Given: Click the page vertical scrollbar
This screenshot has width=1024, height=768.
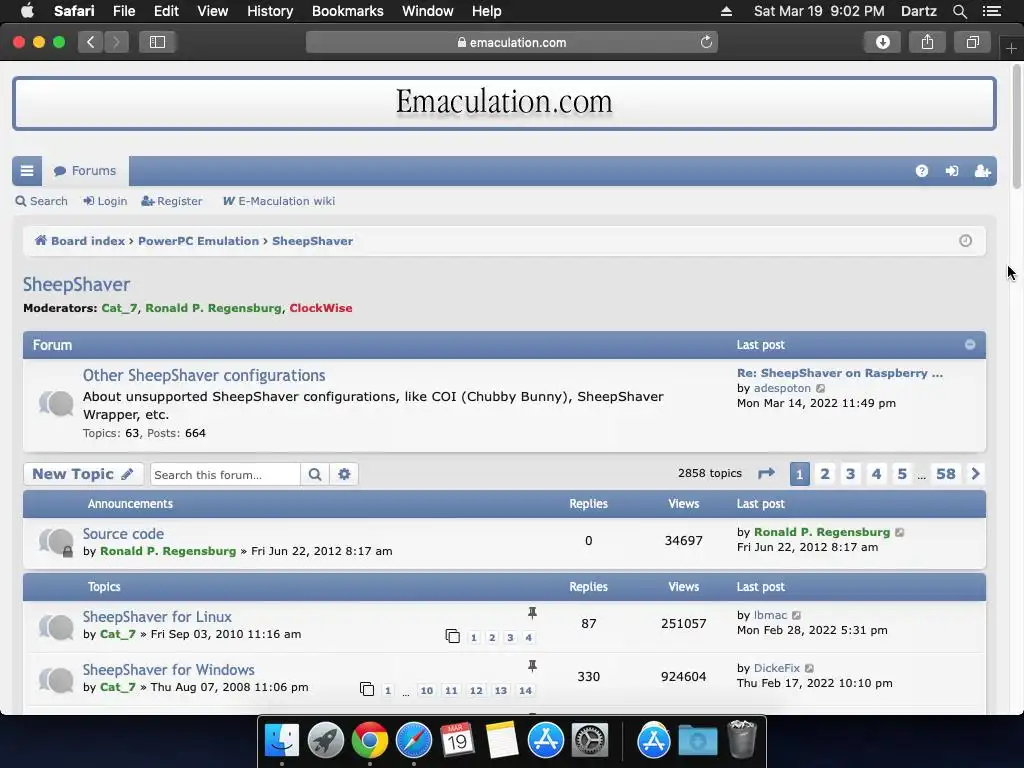Looking at the screenshot, I should (x=1017, y=127).
